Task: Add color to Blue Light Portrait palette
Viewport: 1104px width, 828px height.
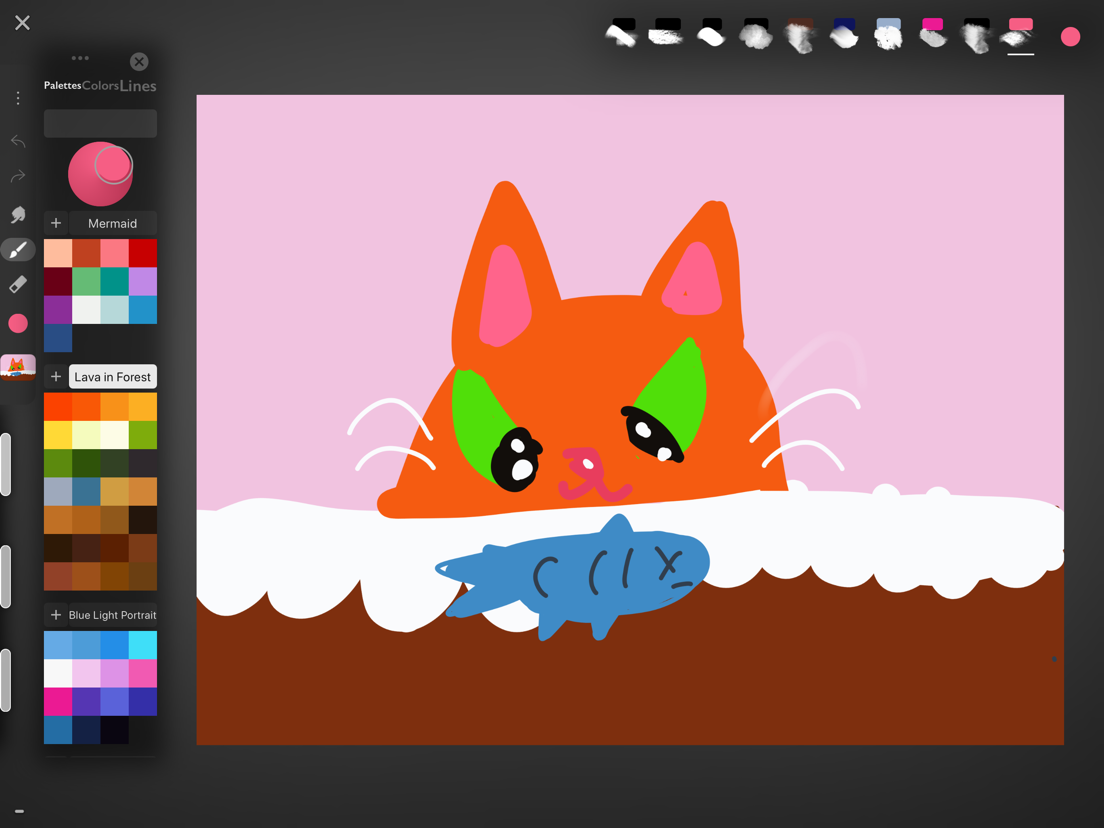Action: click(56, 615)
